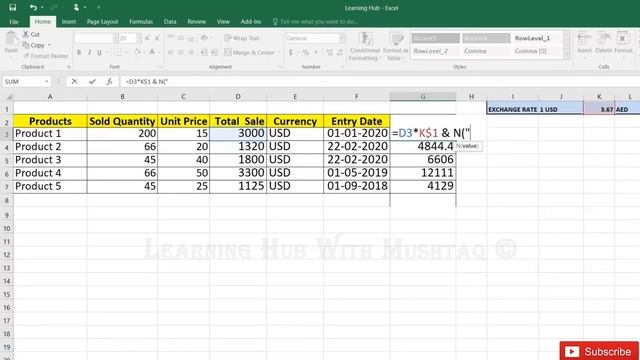Cancel the formula with the X button
This screenshot has height=360, width=640.
[x=74, y=82]
